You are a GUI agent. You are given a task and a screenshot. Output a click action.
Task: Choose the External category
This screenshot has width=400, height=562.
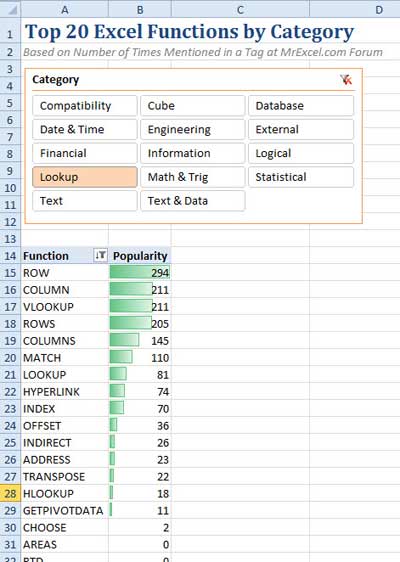point(301,129)
